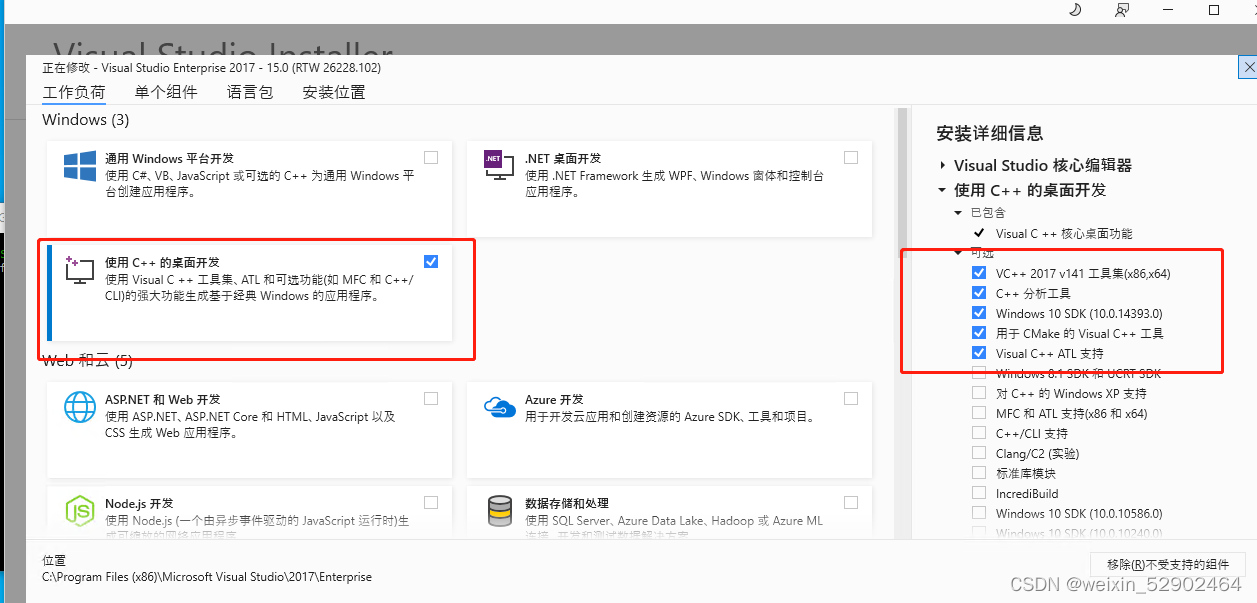Click the 通用 Windows 平台开发 card title
Screen dimensions: 1257x603
click(x=170, y=158)
